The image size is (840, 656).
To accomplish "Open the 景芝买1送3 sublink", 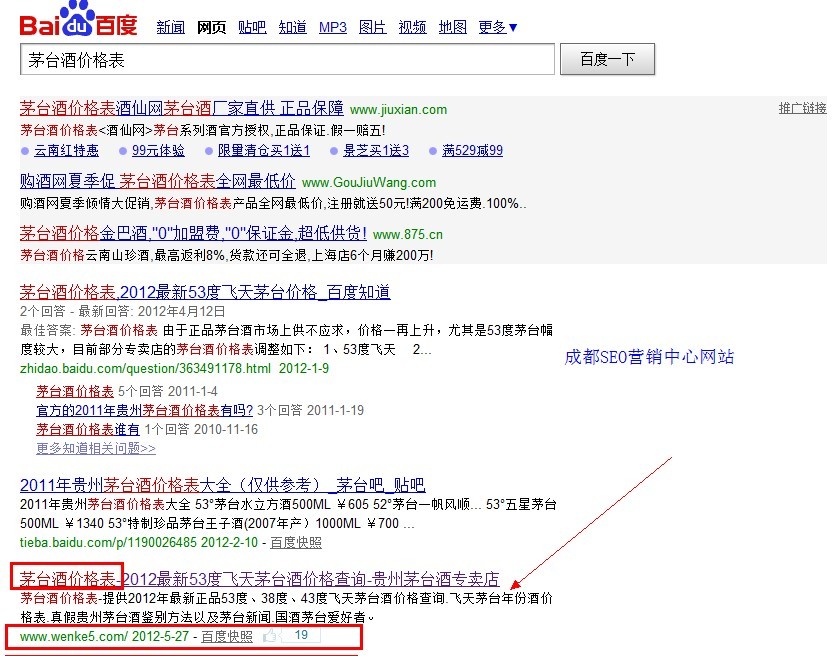I will click(376, 150).
